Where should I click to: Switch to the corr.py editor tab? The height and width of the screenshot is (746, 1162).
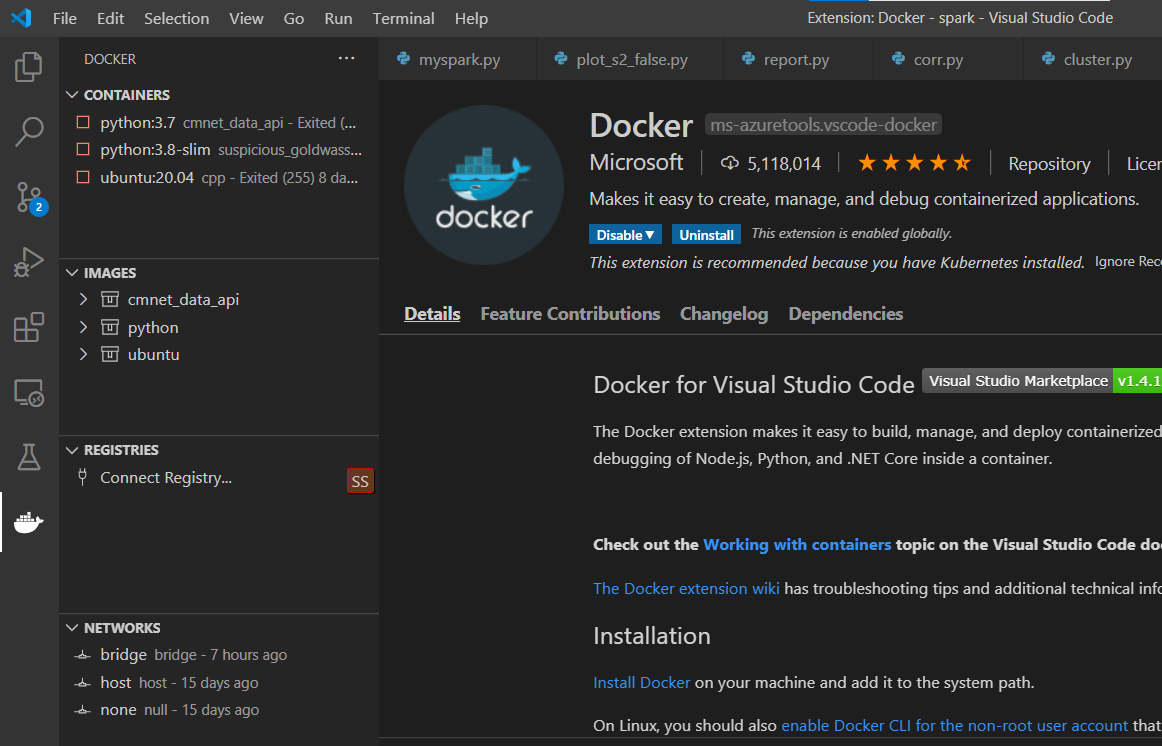[947, 59]
